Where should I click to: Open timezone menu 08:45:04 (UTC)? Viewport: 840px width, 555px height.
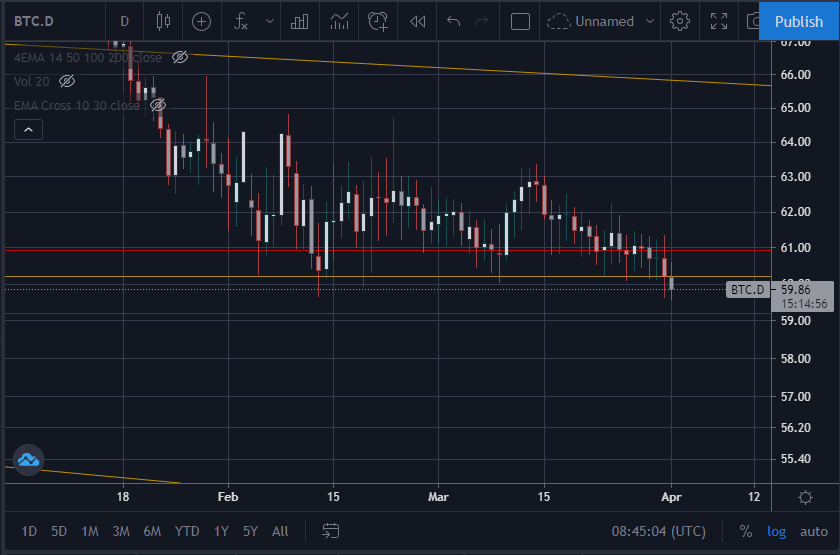(x=658, y=531)
